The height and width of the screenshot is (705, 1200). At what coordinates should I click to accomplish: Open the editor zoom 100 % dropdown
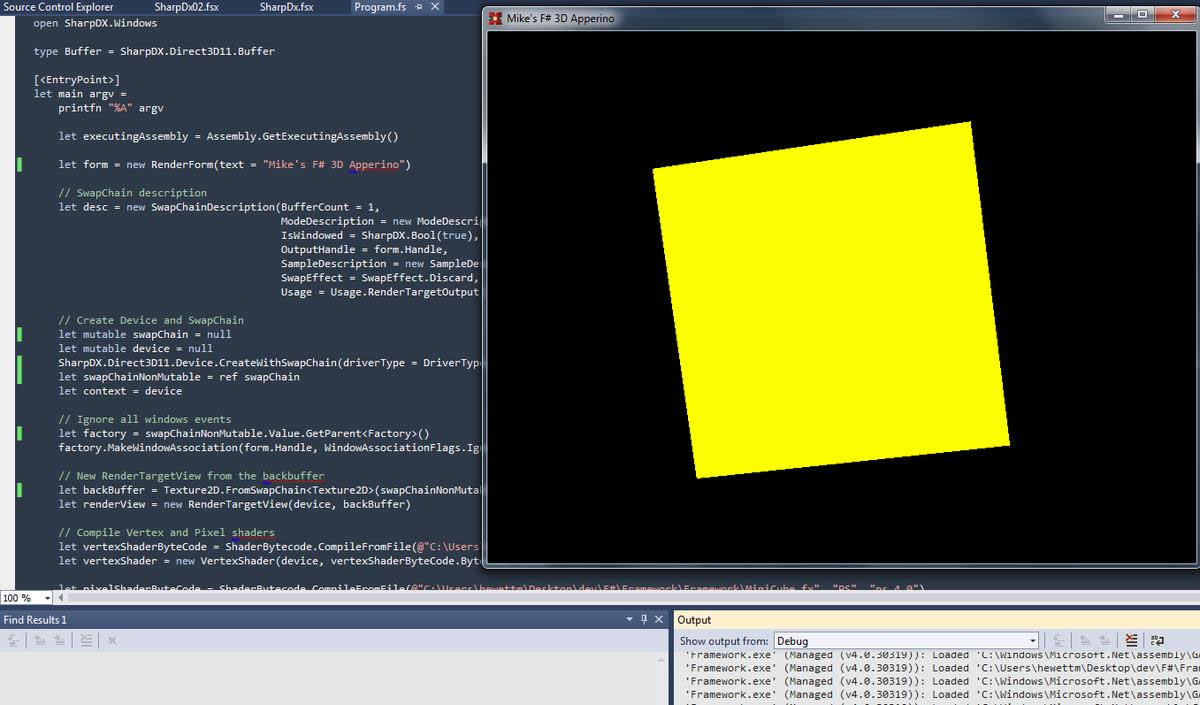click(28, 598)
